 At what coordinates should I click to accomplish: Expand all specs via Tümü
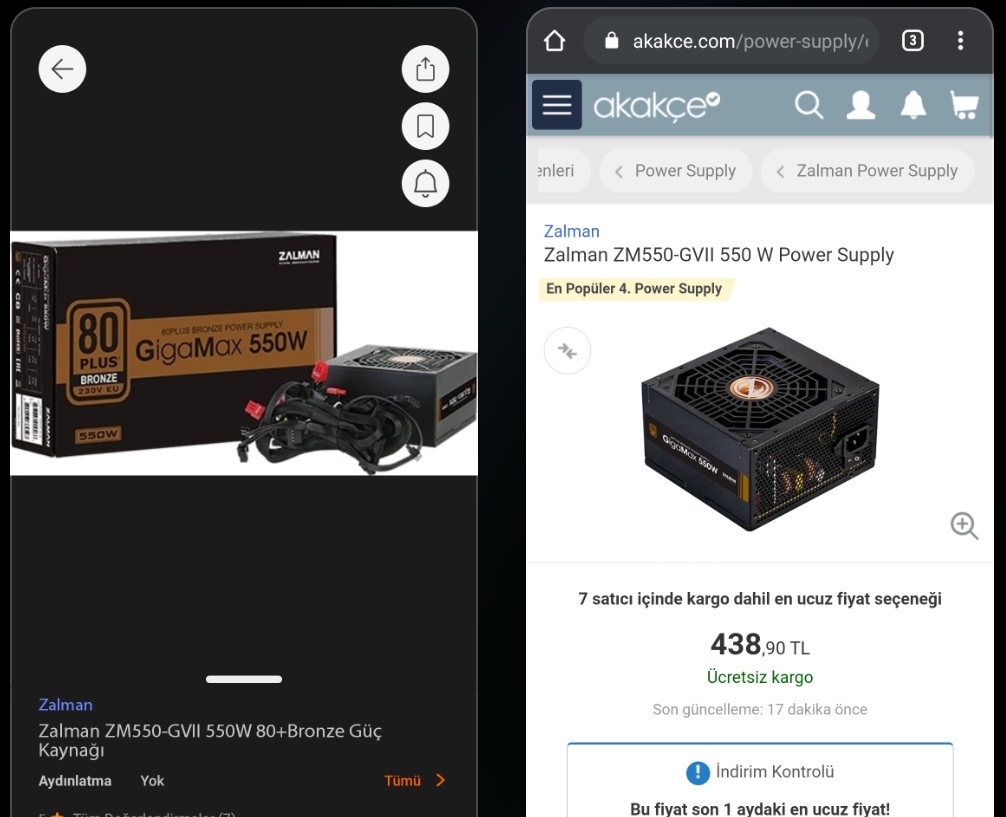click(x=414, y=780)
